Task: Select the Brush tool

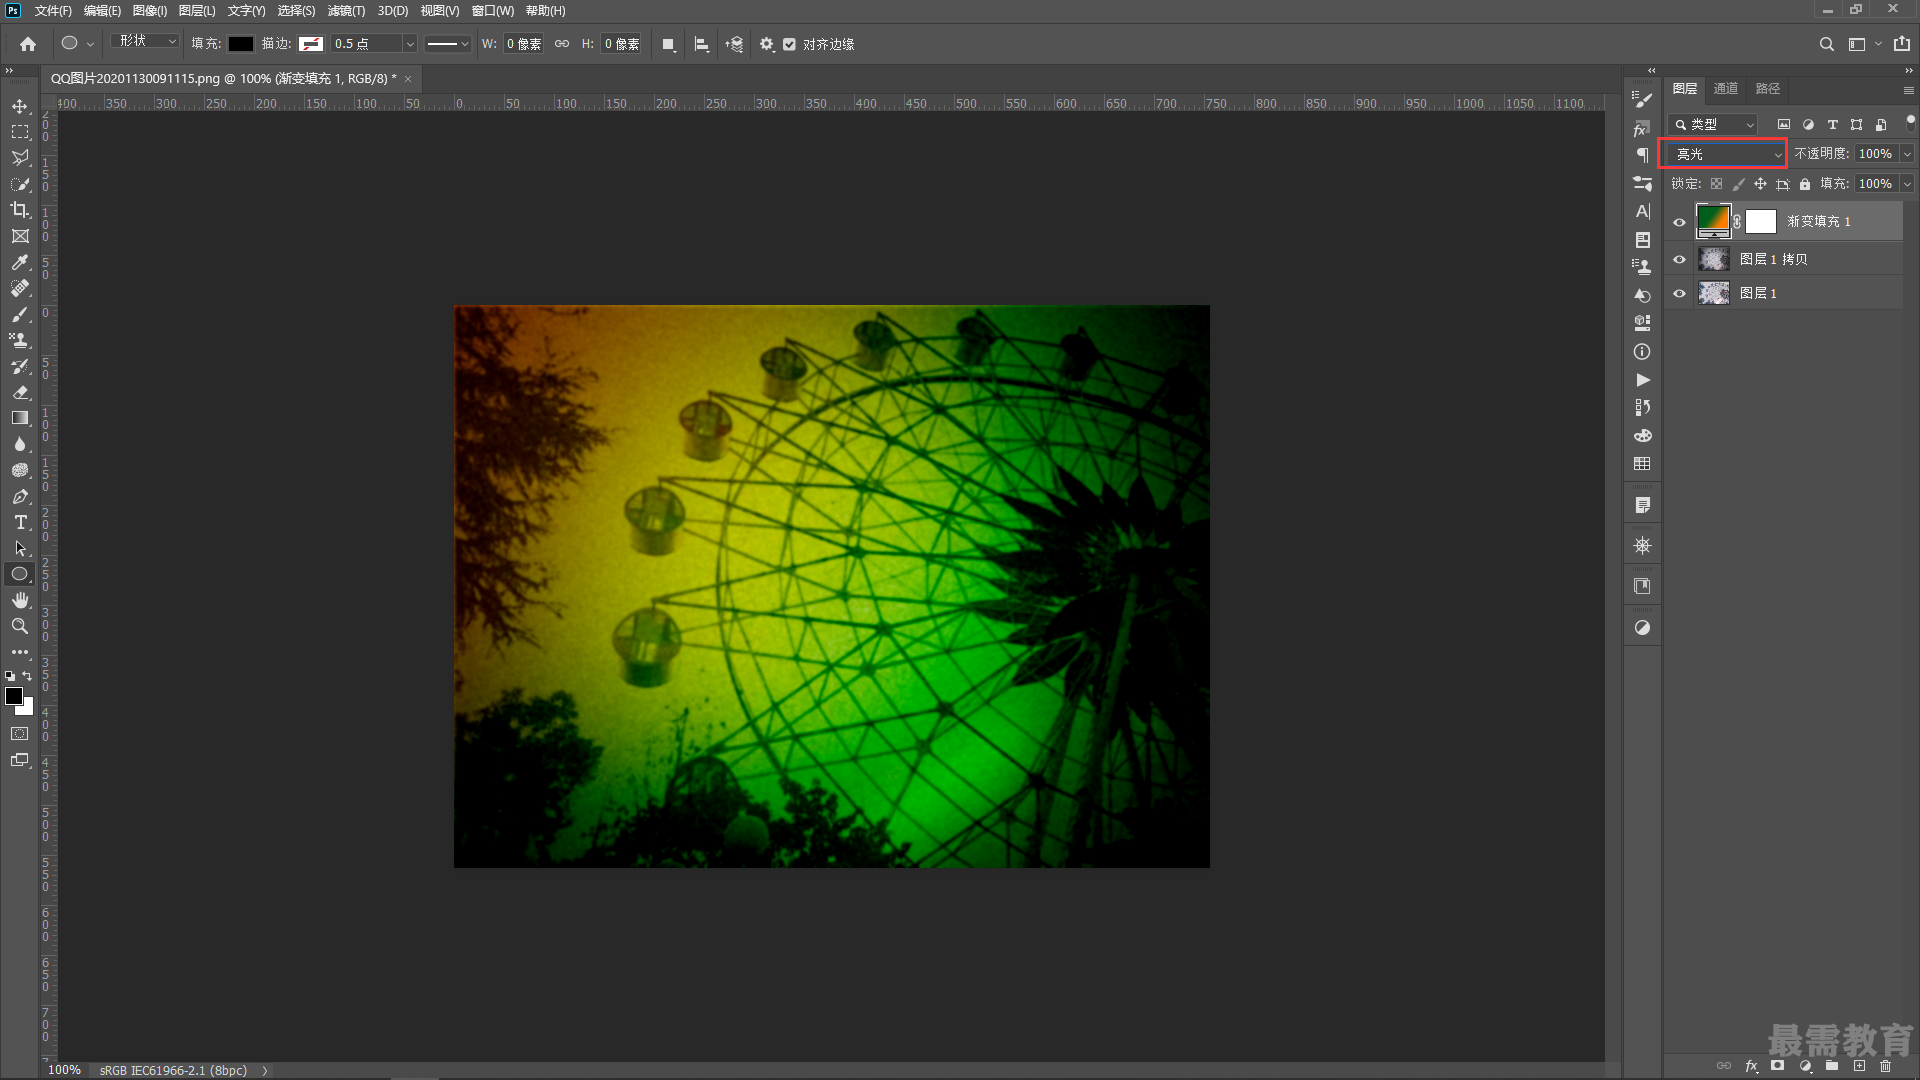Action: pos(20,314)
